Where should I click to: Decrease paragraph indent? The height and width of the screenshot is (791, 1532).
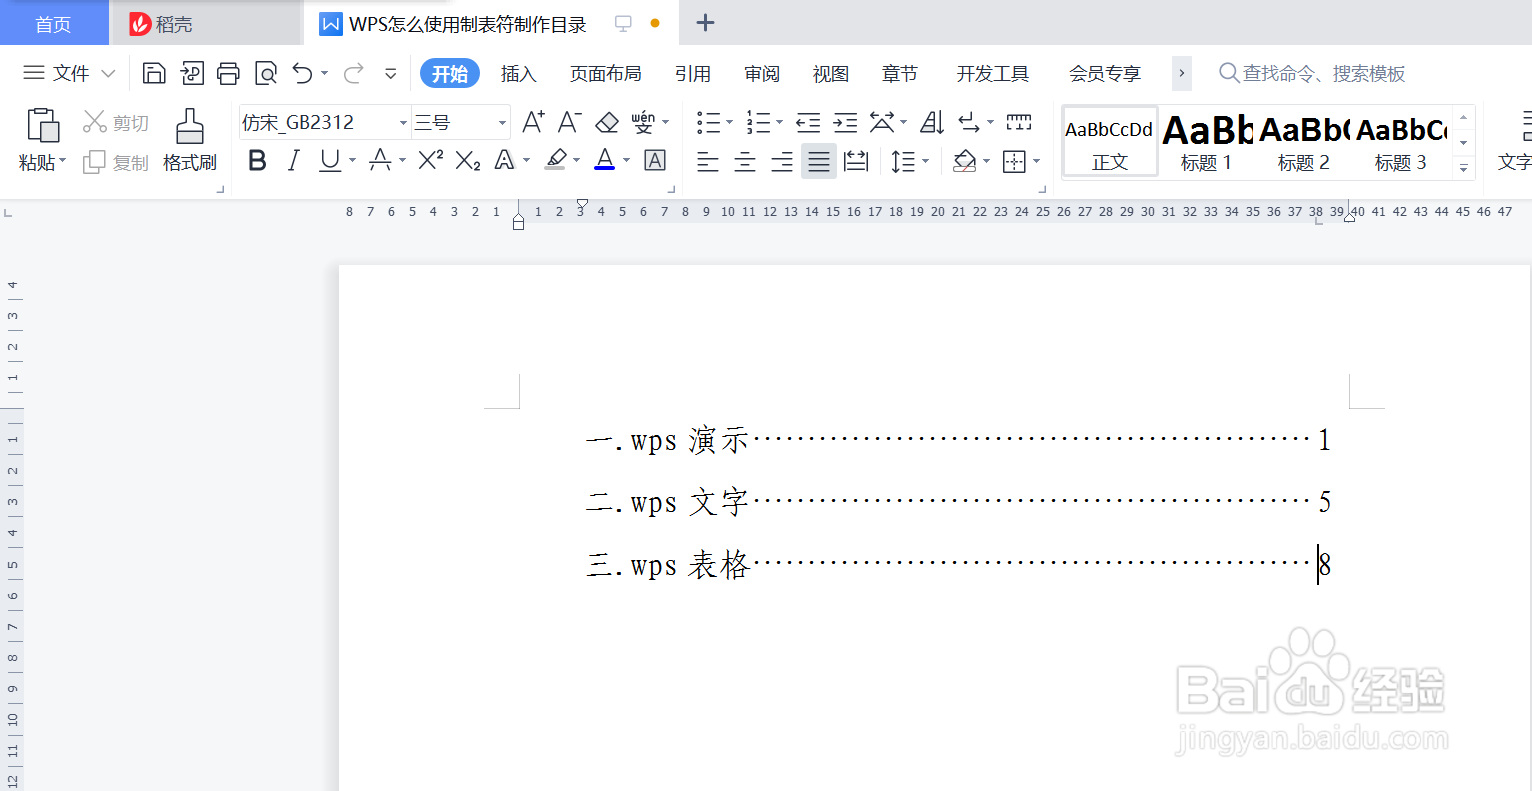808,122
